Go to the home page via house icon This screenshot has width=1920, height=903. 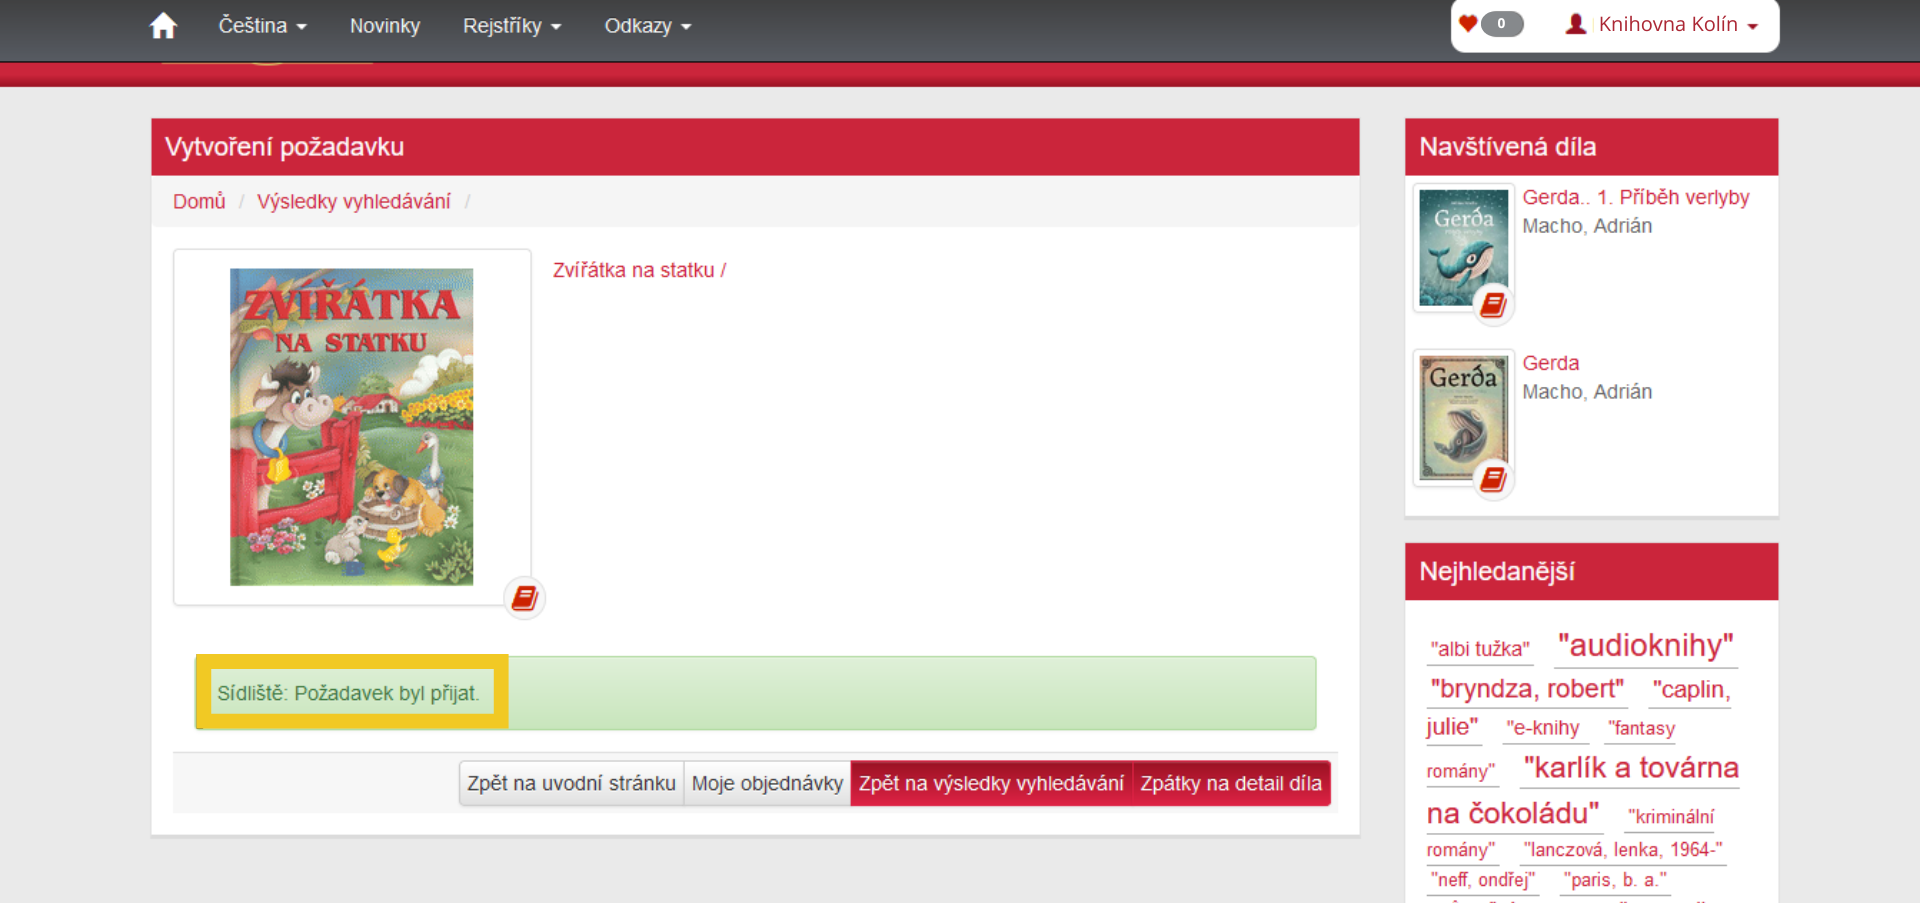pos(163,26)
